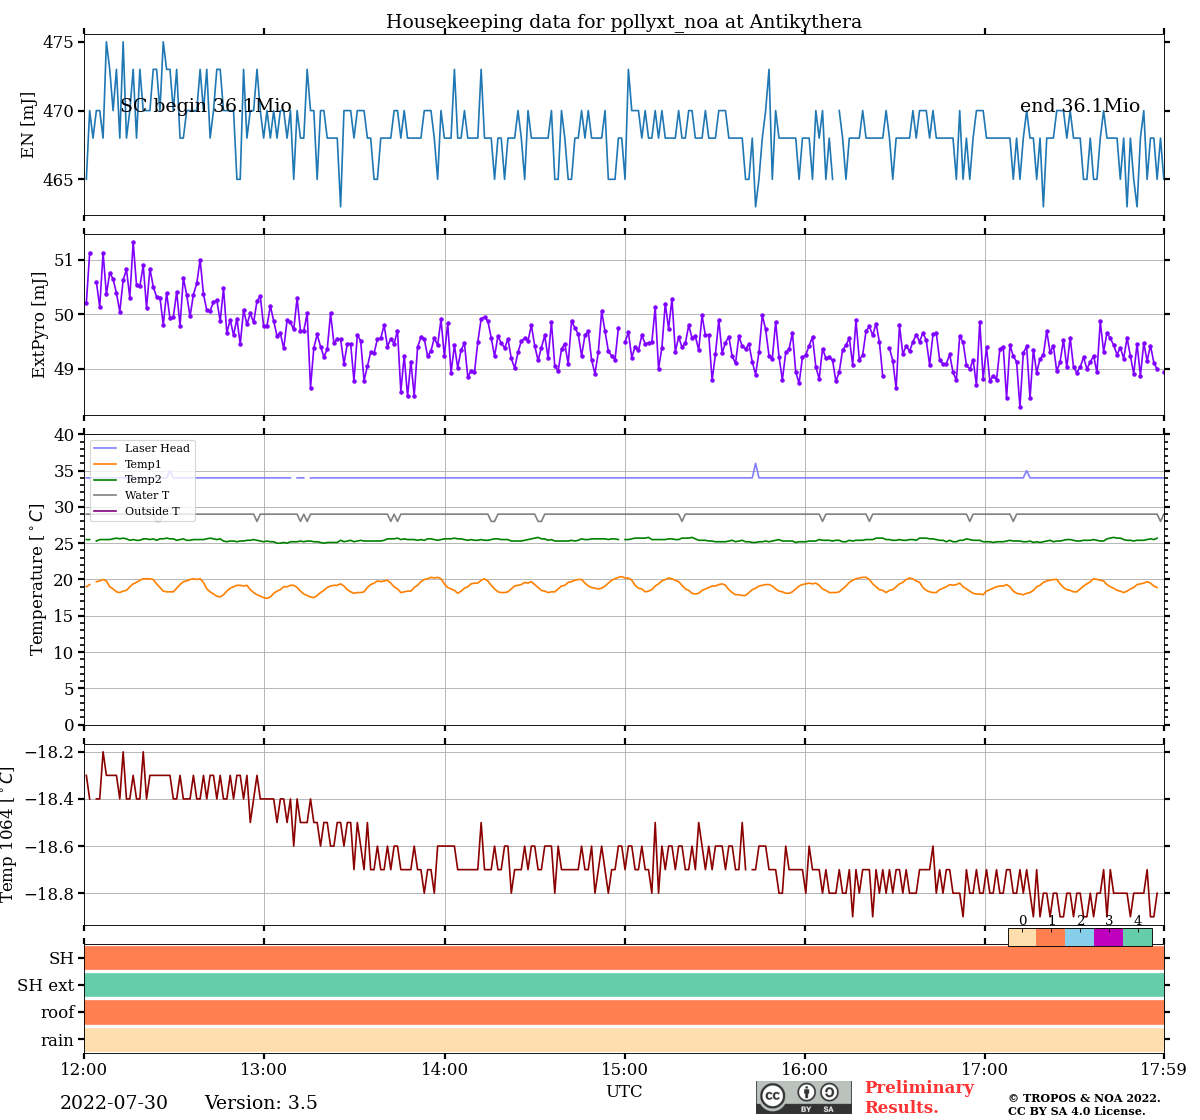Click the orange SH status bar

[624, 958]
